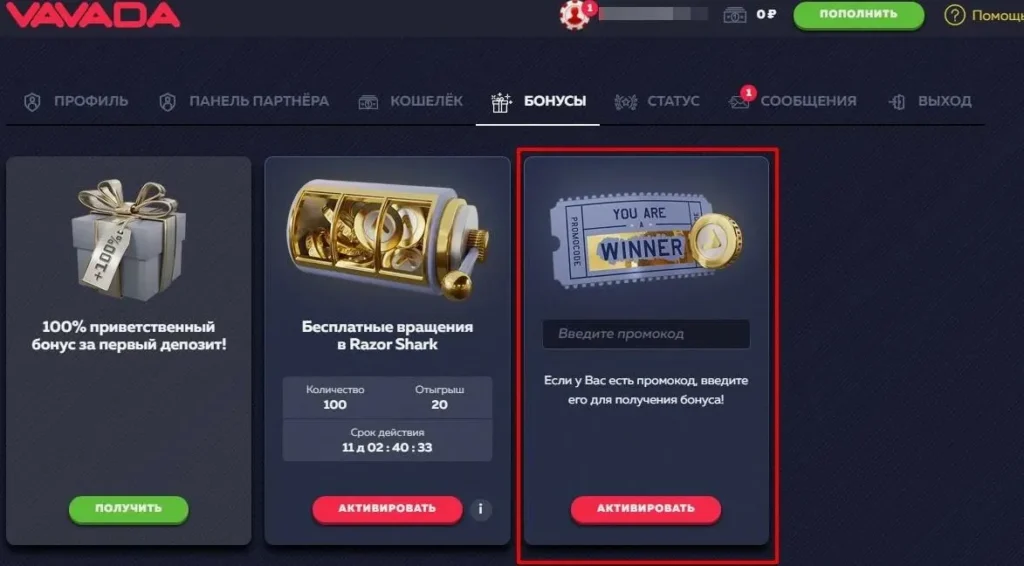Click the VAVADA logo
The image size is (1024, 566).
point(91,14)
